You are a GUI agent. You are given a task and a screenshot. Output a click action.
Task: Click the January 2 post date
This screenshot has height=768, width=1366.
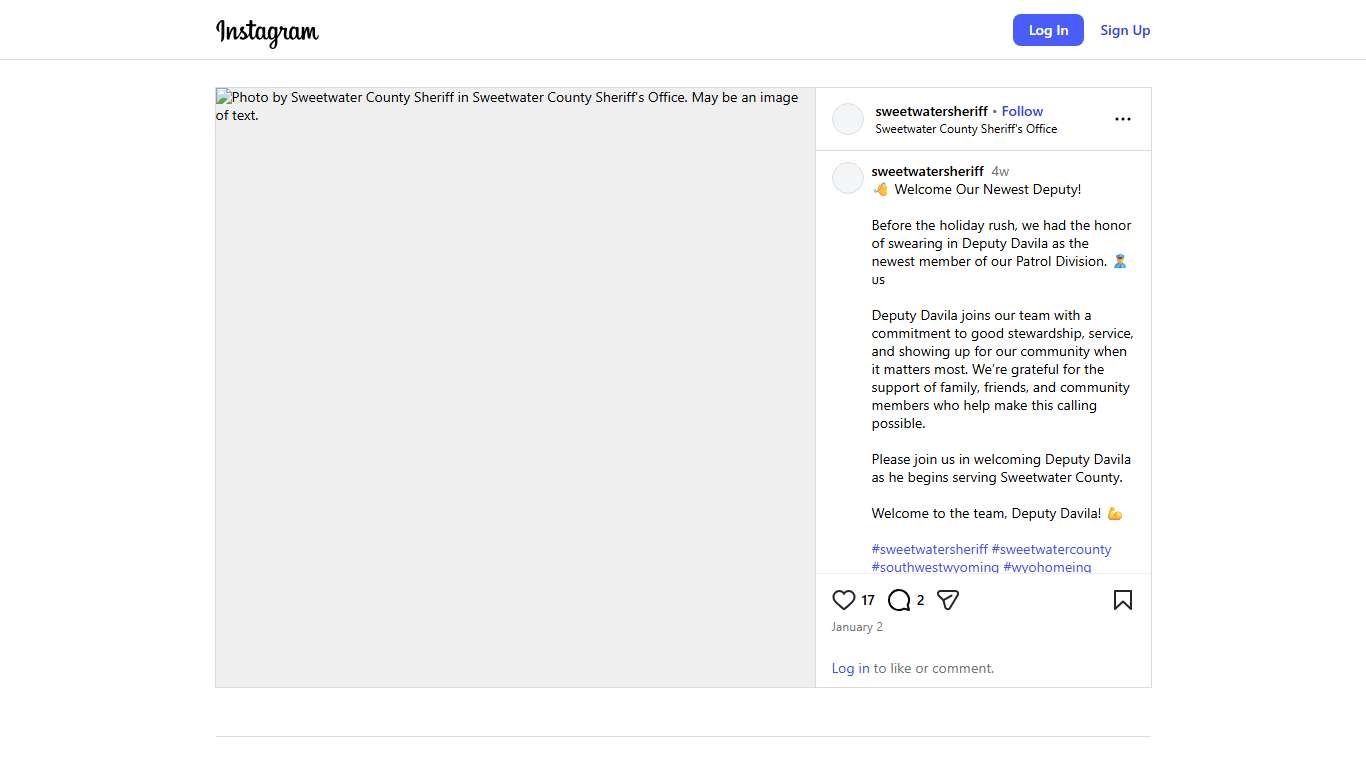[857, 627]
